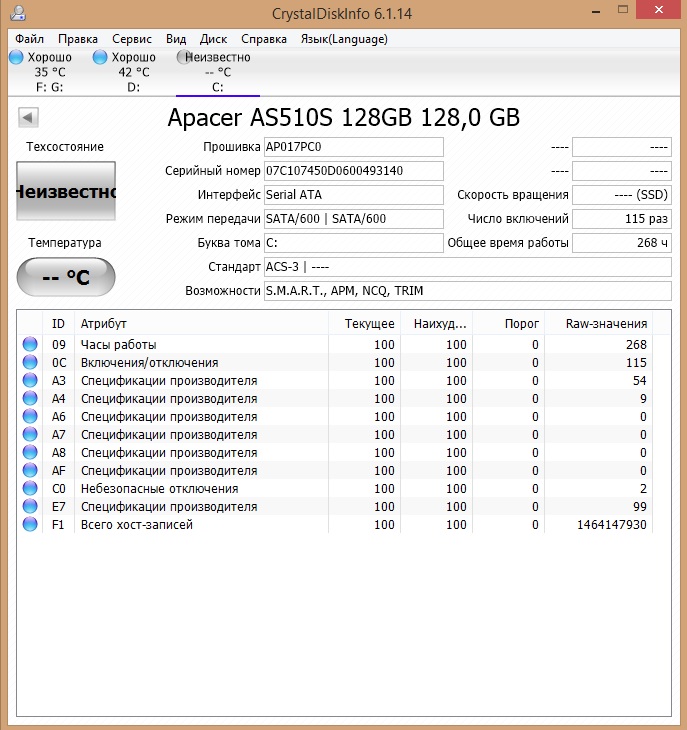The image size is (687, 730).
Task: Click the Температура label
Action: [65, 243]
